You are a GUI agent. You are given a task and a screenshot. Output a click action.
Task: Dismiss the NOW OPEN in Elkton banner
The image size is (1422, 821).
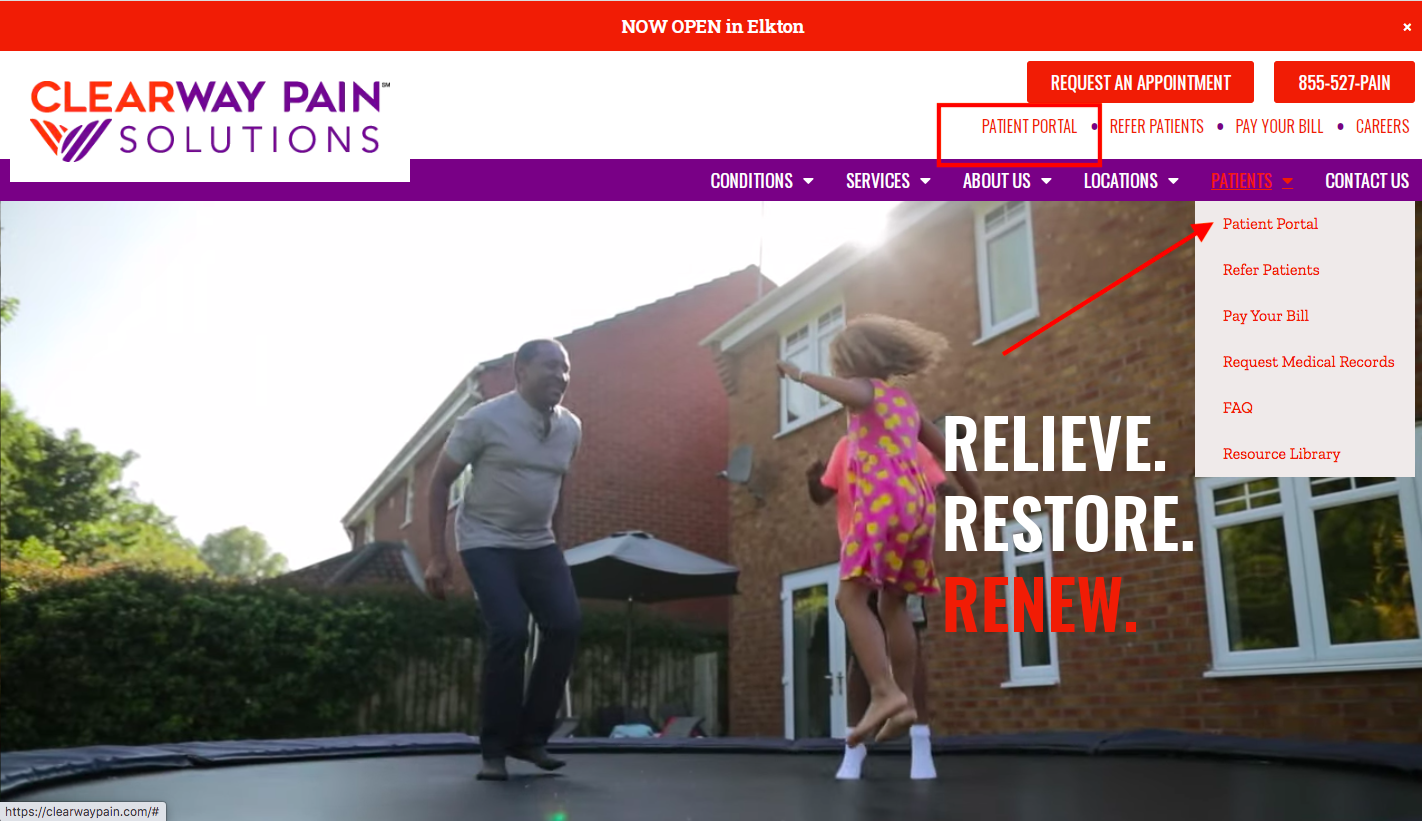(x=1407, y=27)
